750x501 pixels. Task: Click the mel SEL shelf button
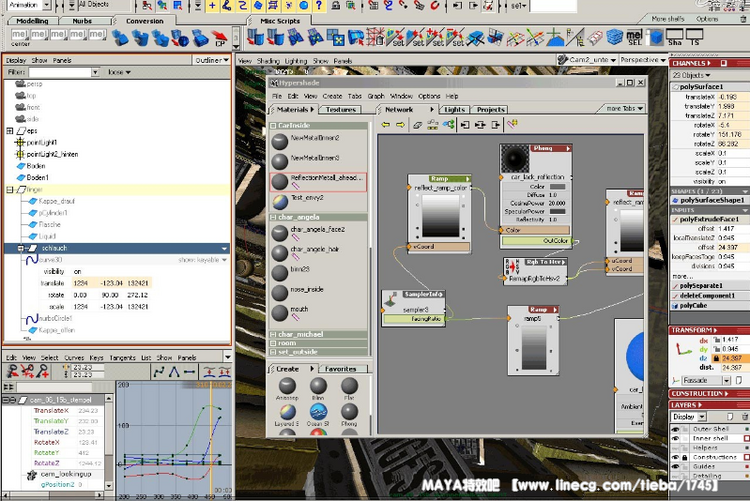tap(634, 37)
